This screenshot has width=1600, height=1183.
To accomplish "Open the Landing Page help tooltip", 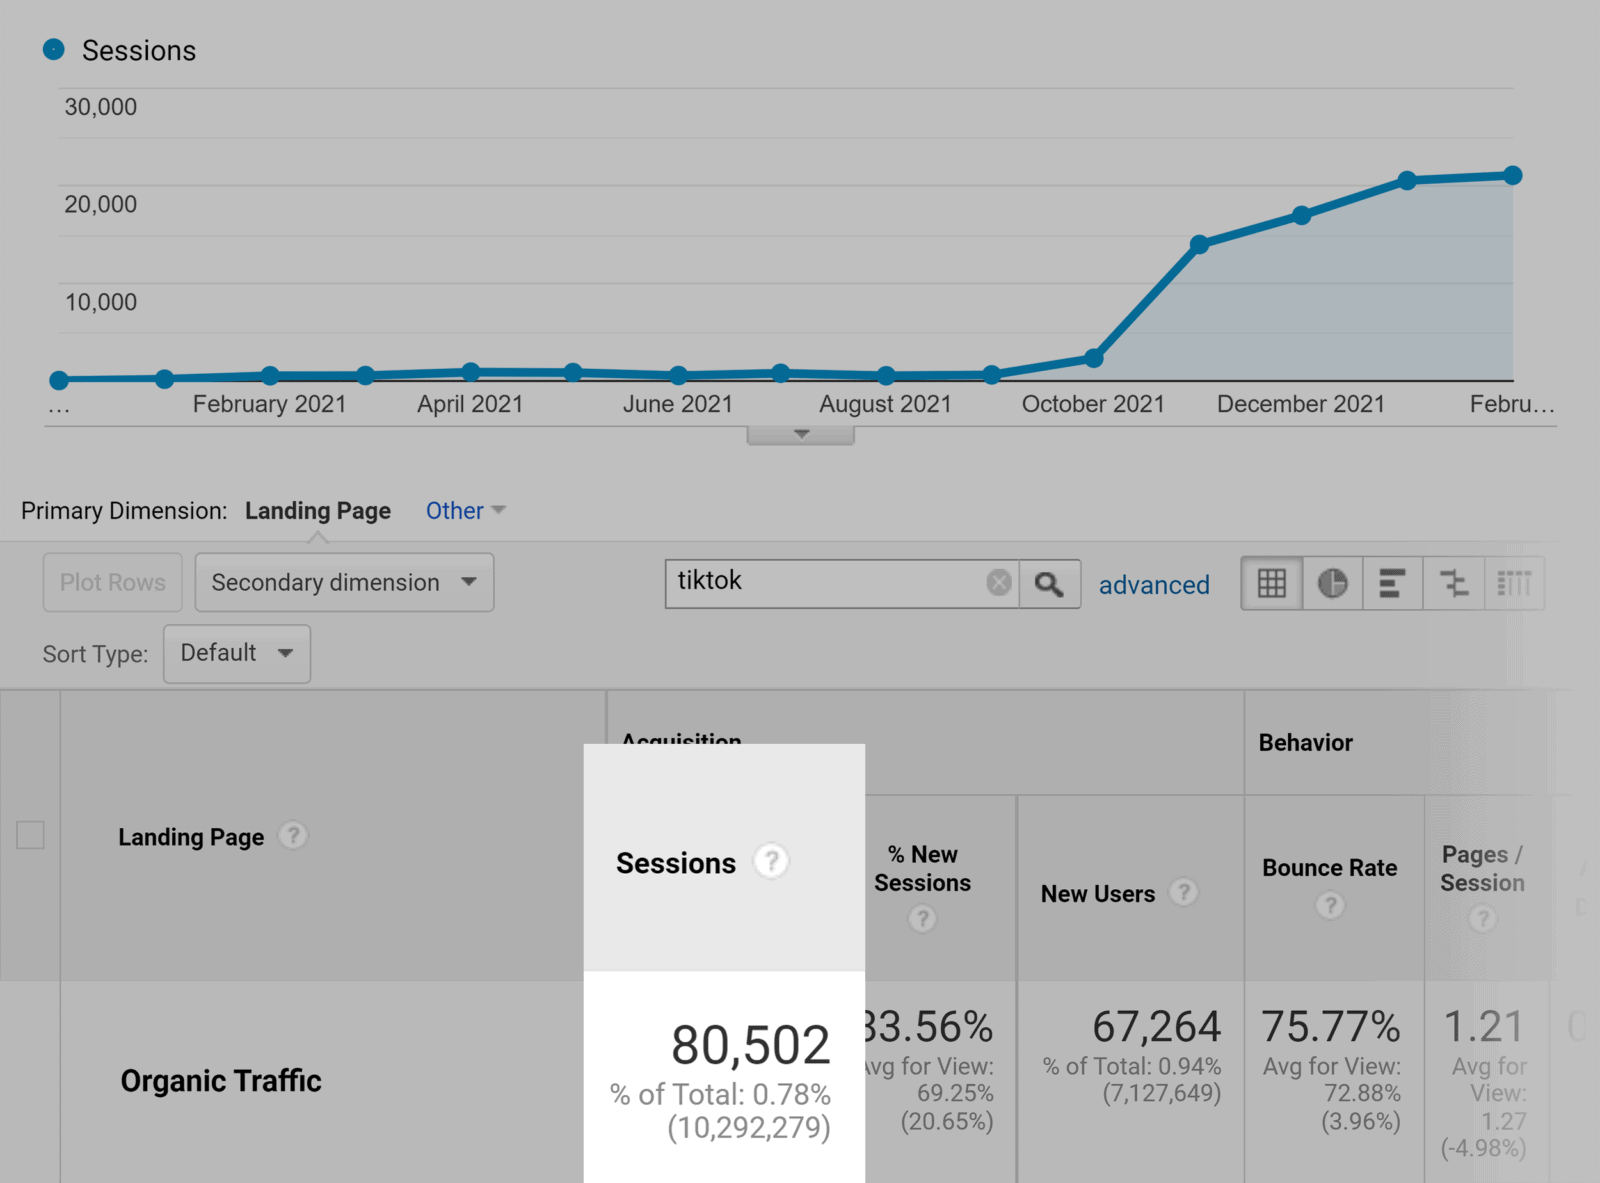I will 293,836.
